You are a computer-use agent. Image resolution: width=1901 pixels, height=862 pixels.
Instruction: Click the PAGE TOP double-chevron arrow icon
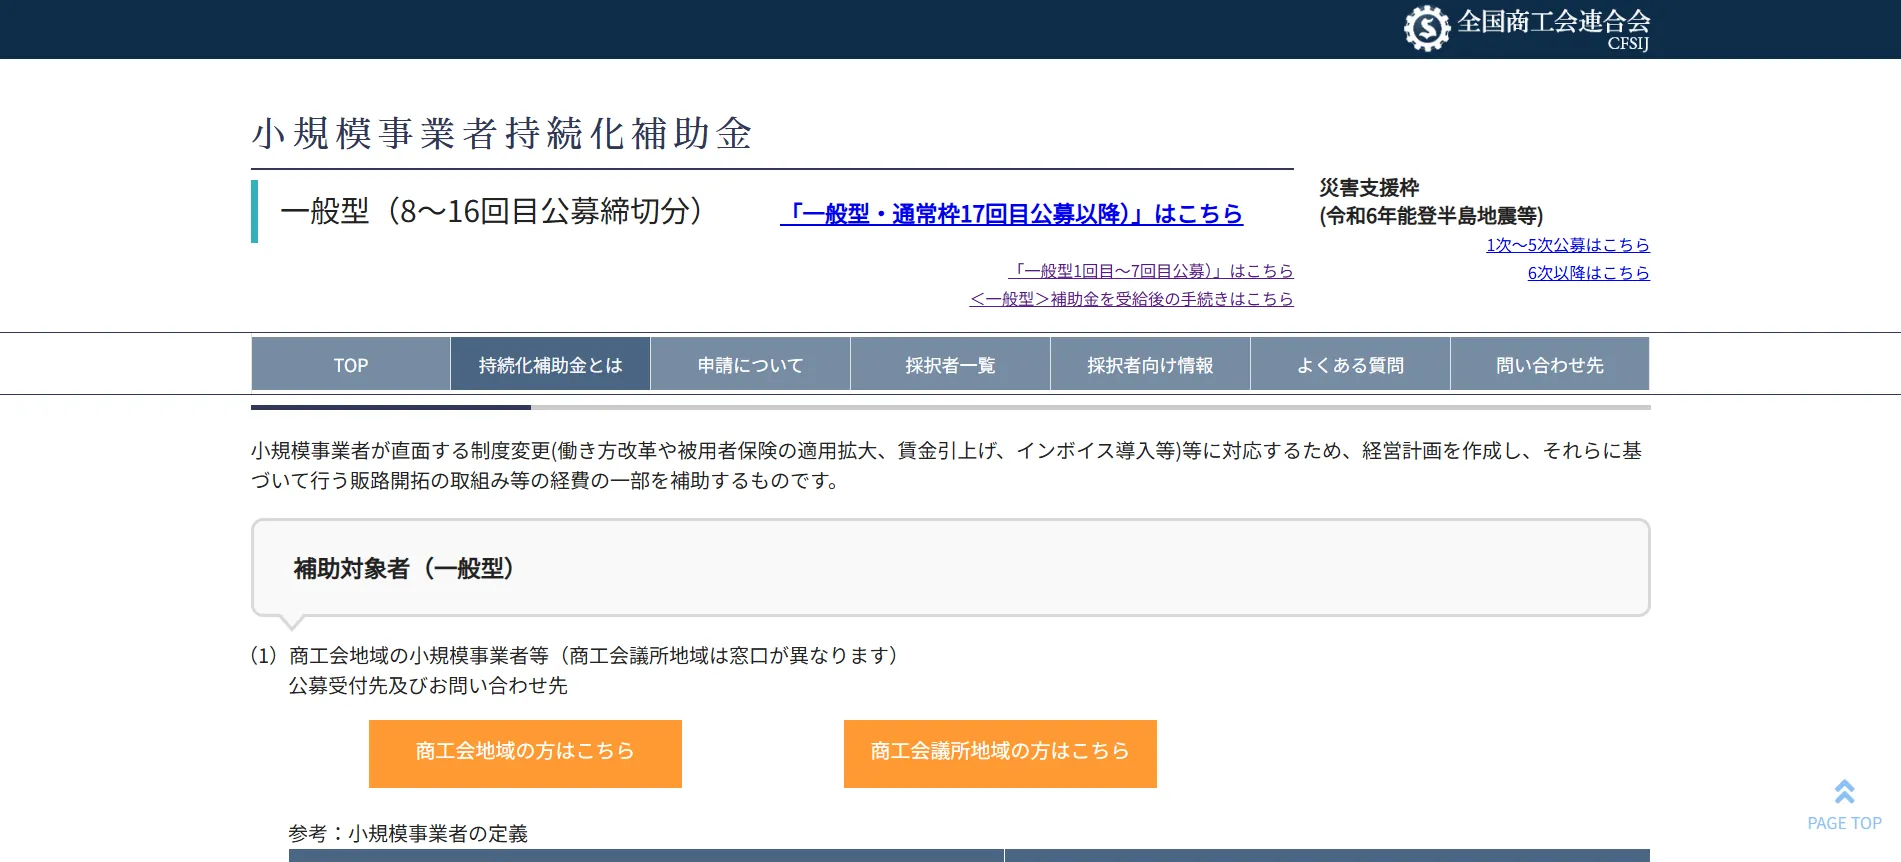coord(1845,792)
